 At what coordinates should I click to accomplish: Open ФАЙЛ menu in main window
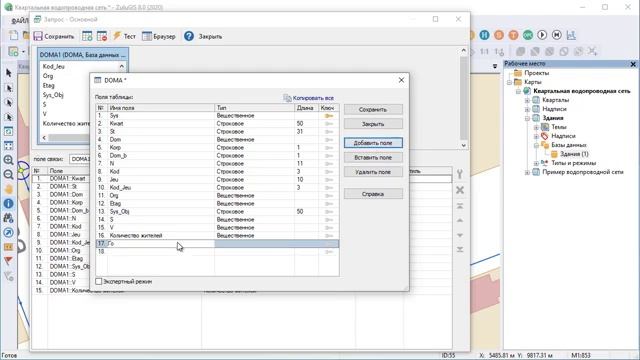point(20,21)
